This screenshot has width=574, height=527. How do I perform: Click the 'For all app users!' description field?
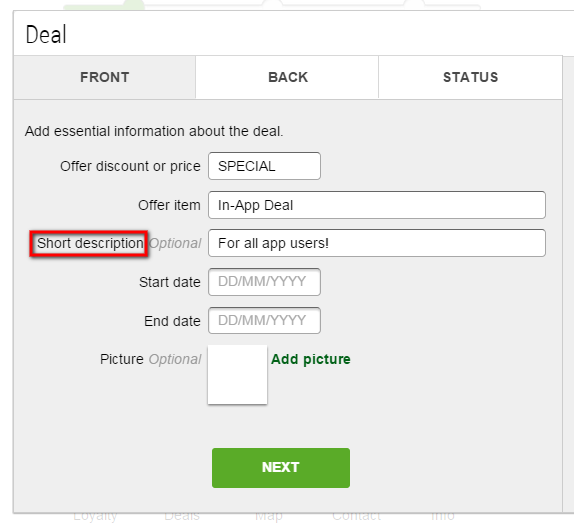coord(377,243)
